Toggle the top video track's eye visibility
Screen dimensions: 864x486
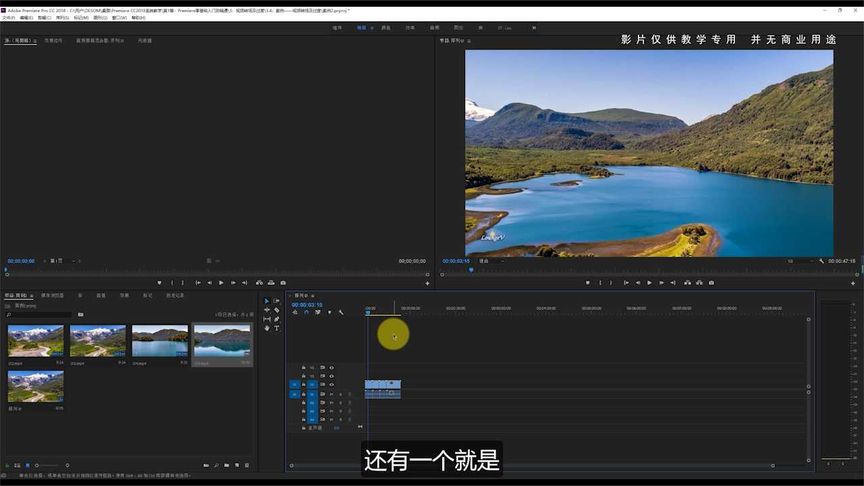(x=331, y=368)
